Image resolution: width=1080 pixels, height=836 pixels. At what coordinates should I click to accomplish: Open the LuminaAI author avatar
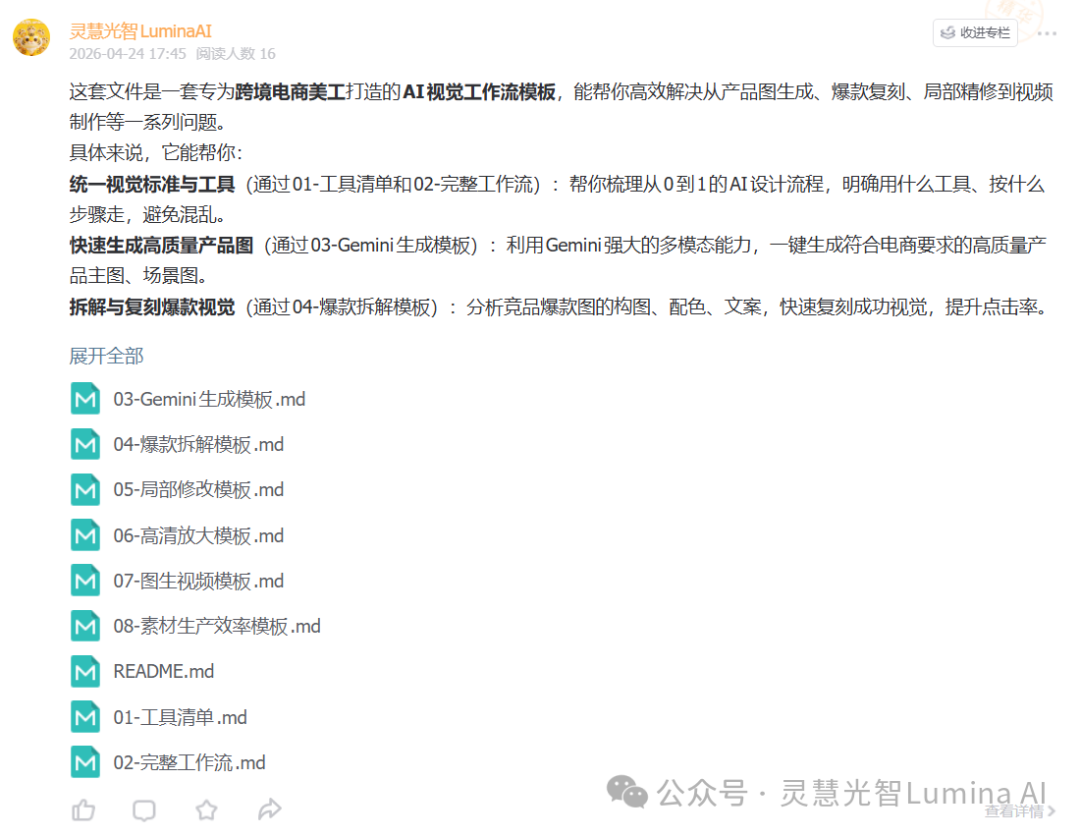[32, 37]
